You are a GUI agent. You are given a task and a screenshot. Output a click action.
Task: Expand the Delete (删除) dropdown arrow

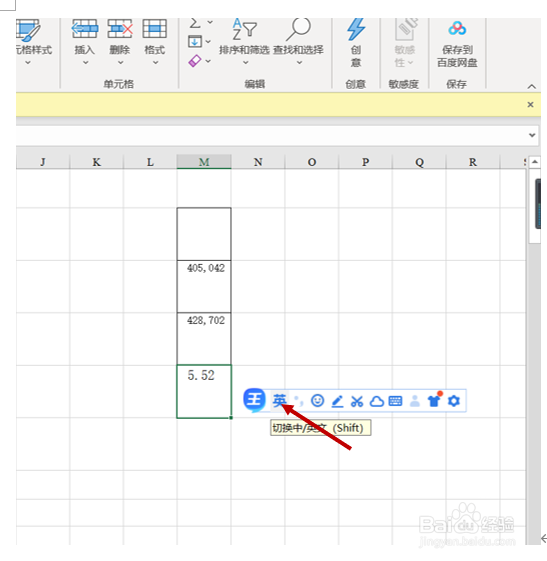(121, 63)
